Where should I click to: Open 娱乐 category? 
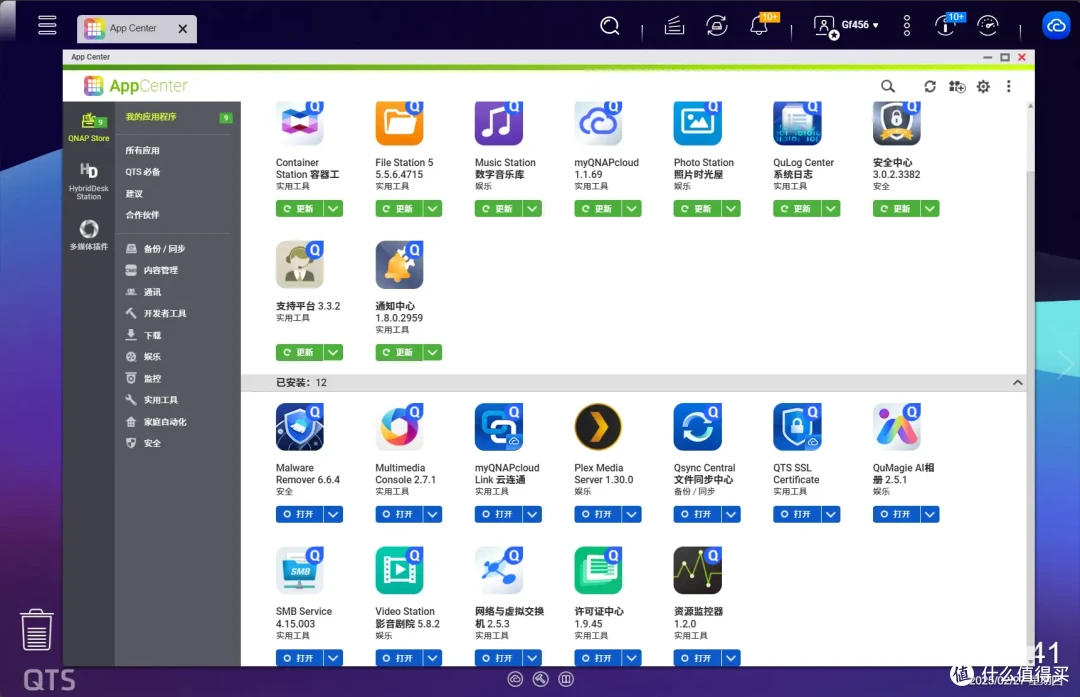click(143, 357)
